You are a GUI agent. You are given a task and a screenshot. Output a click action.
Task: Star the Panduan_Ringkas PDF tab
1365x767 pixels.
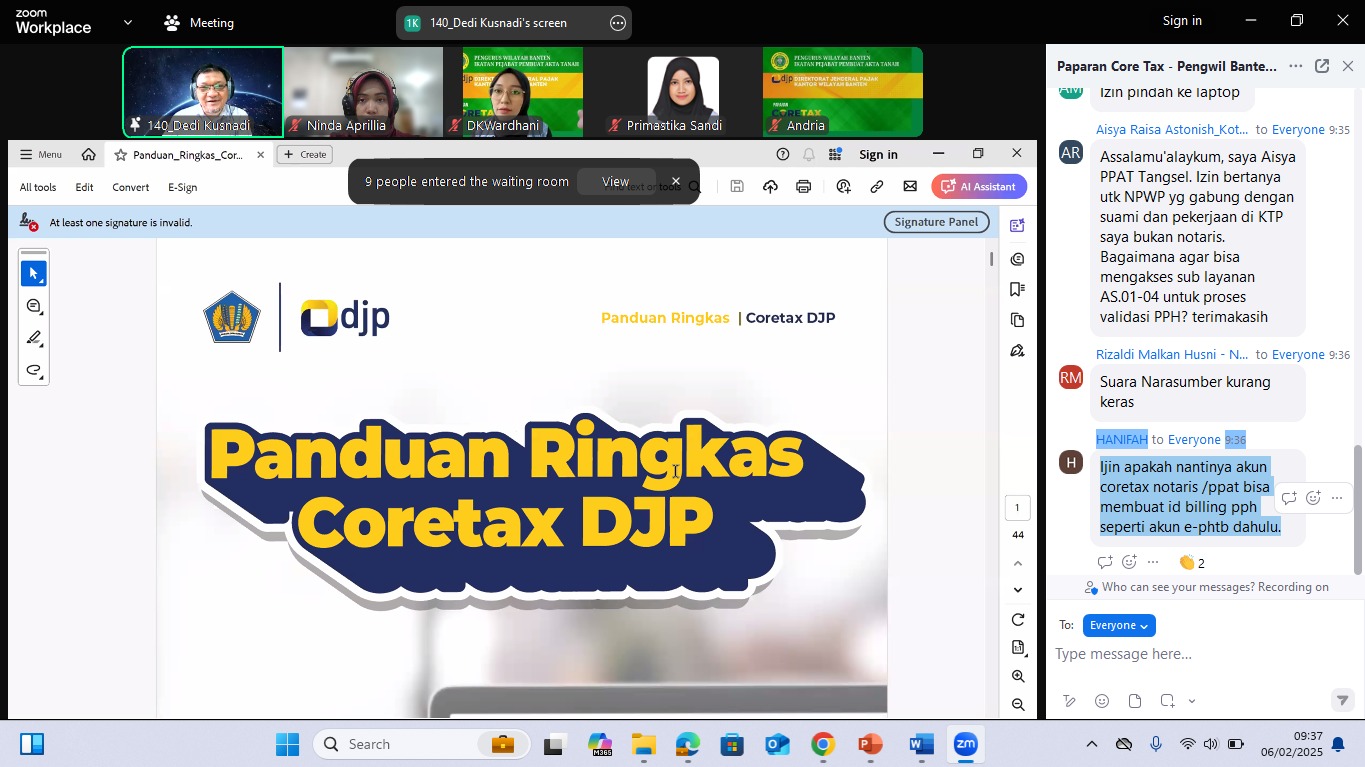click(121, 155)
